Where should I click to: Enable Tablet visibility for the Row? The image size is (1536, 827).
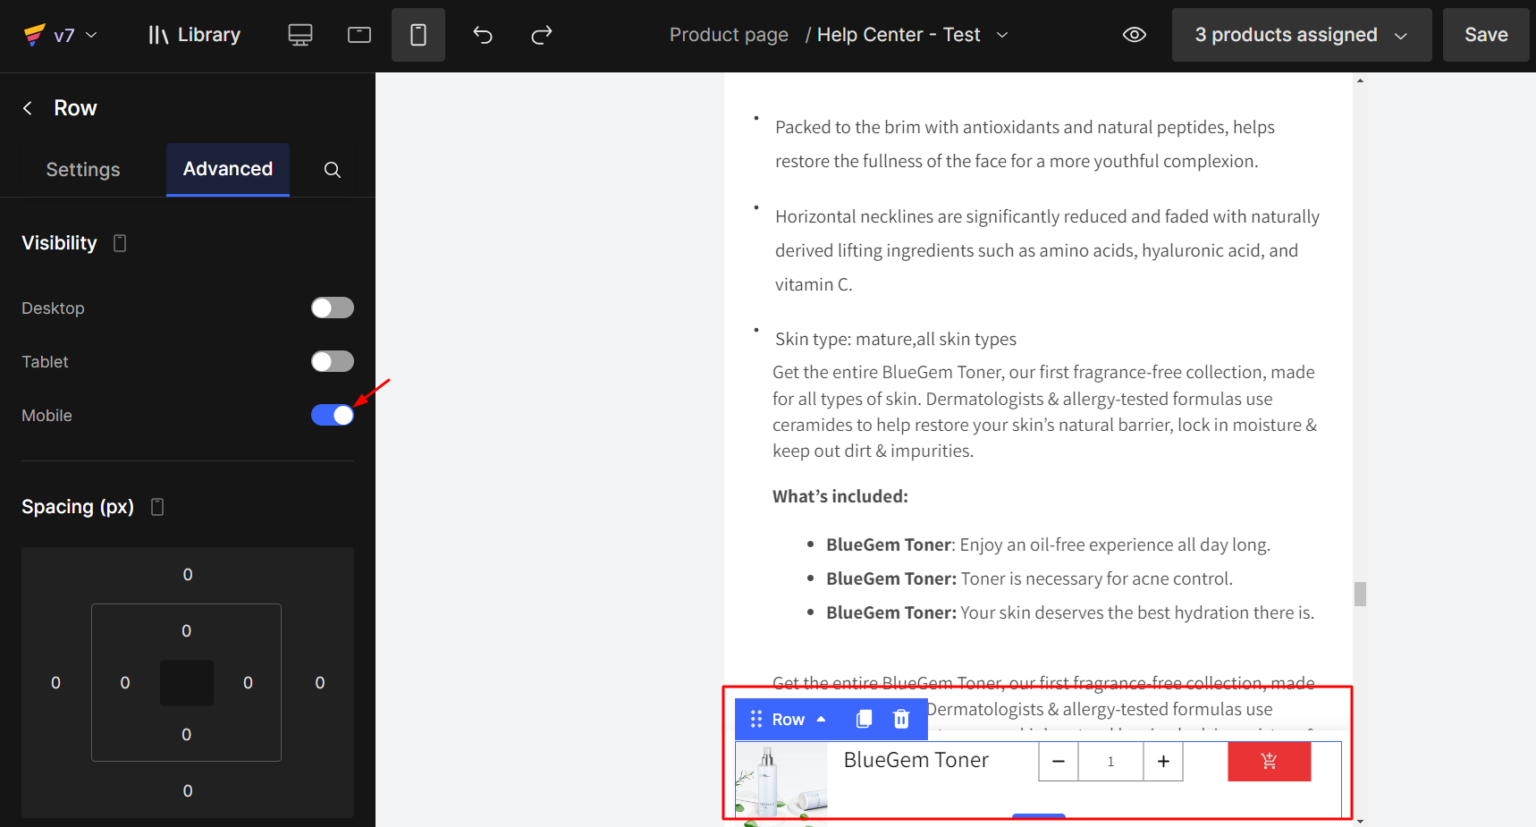point(332,361)
